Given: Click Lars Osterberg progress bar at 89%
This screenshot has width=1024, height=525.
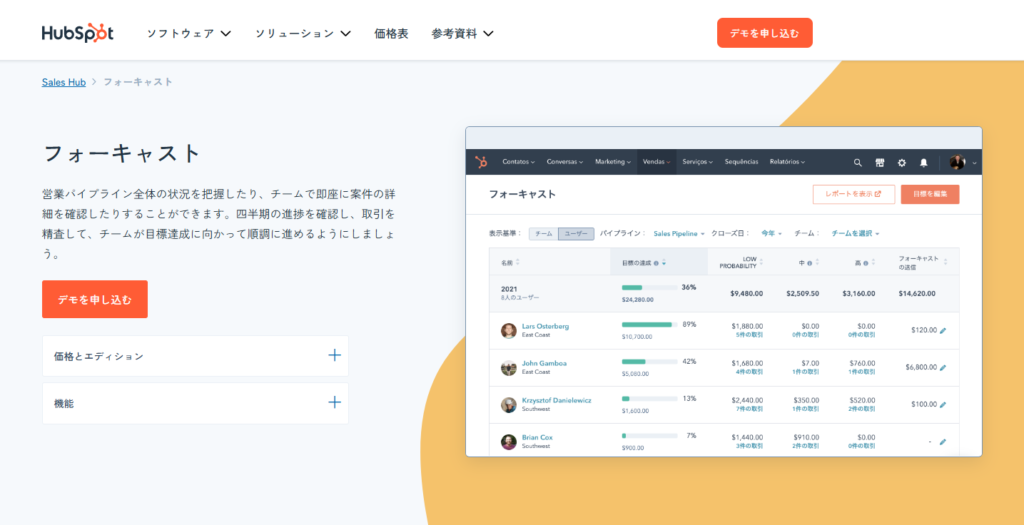Looking at the screenshot, I should pos(649,325).
